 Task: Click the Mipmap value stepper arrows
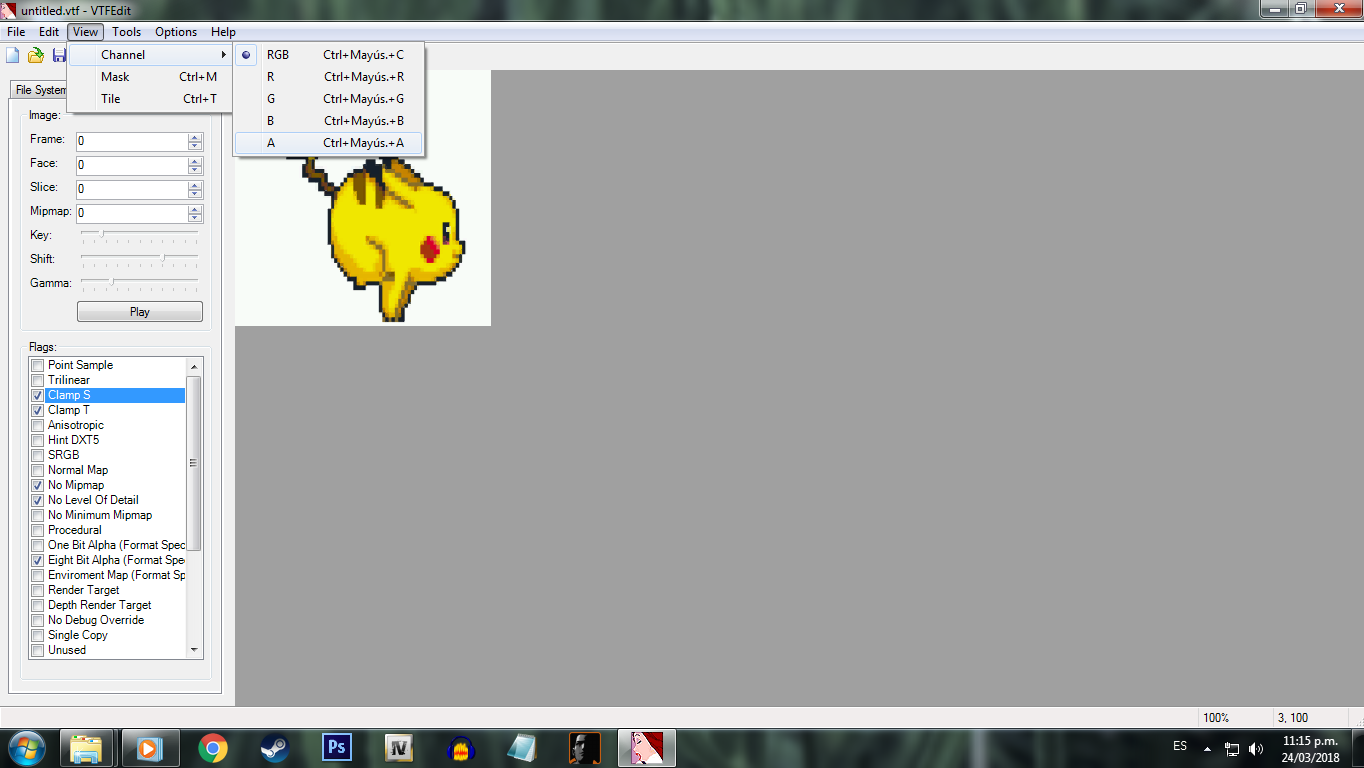[x=195, y=214]
